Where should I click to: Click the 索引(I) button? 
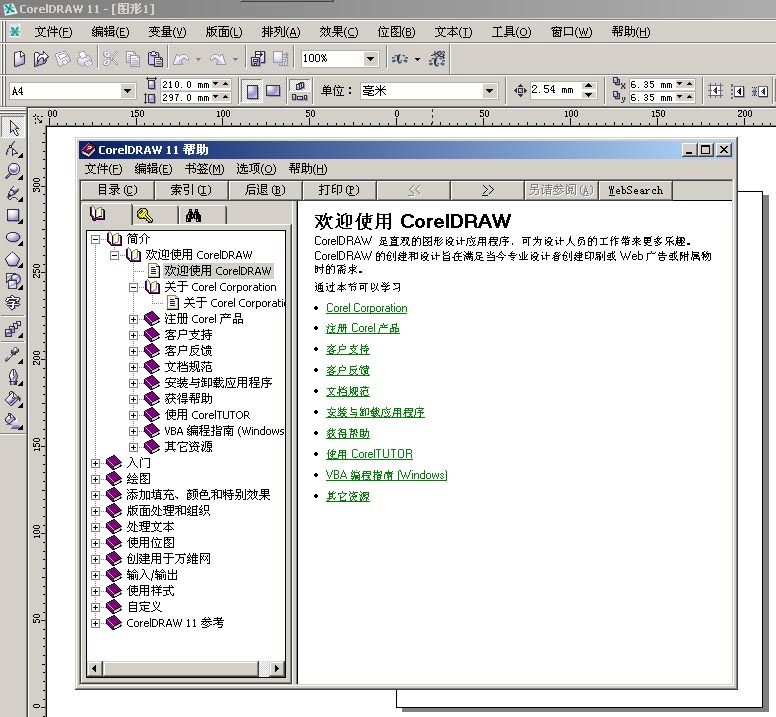(x=191, y=190)
